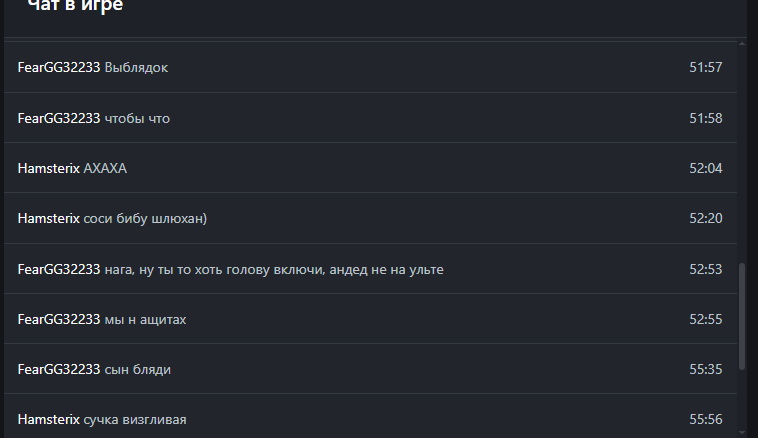Image resolution: width=758 pixels, height=438 pixels.
Task: Click the vertical scrollbar thumb in chat
Action: [x=742, y=316]
